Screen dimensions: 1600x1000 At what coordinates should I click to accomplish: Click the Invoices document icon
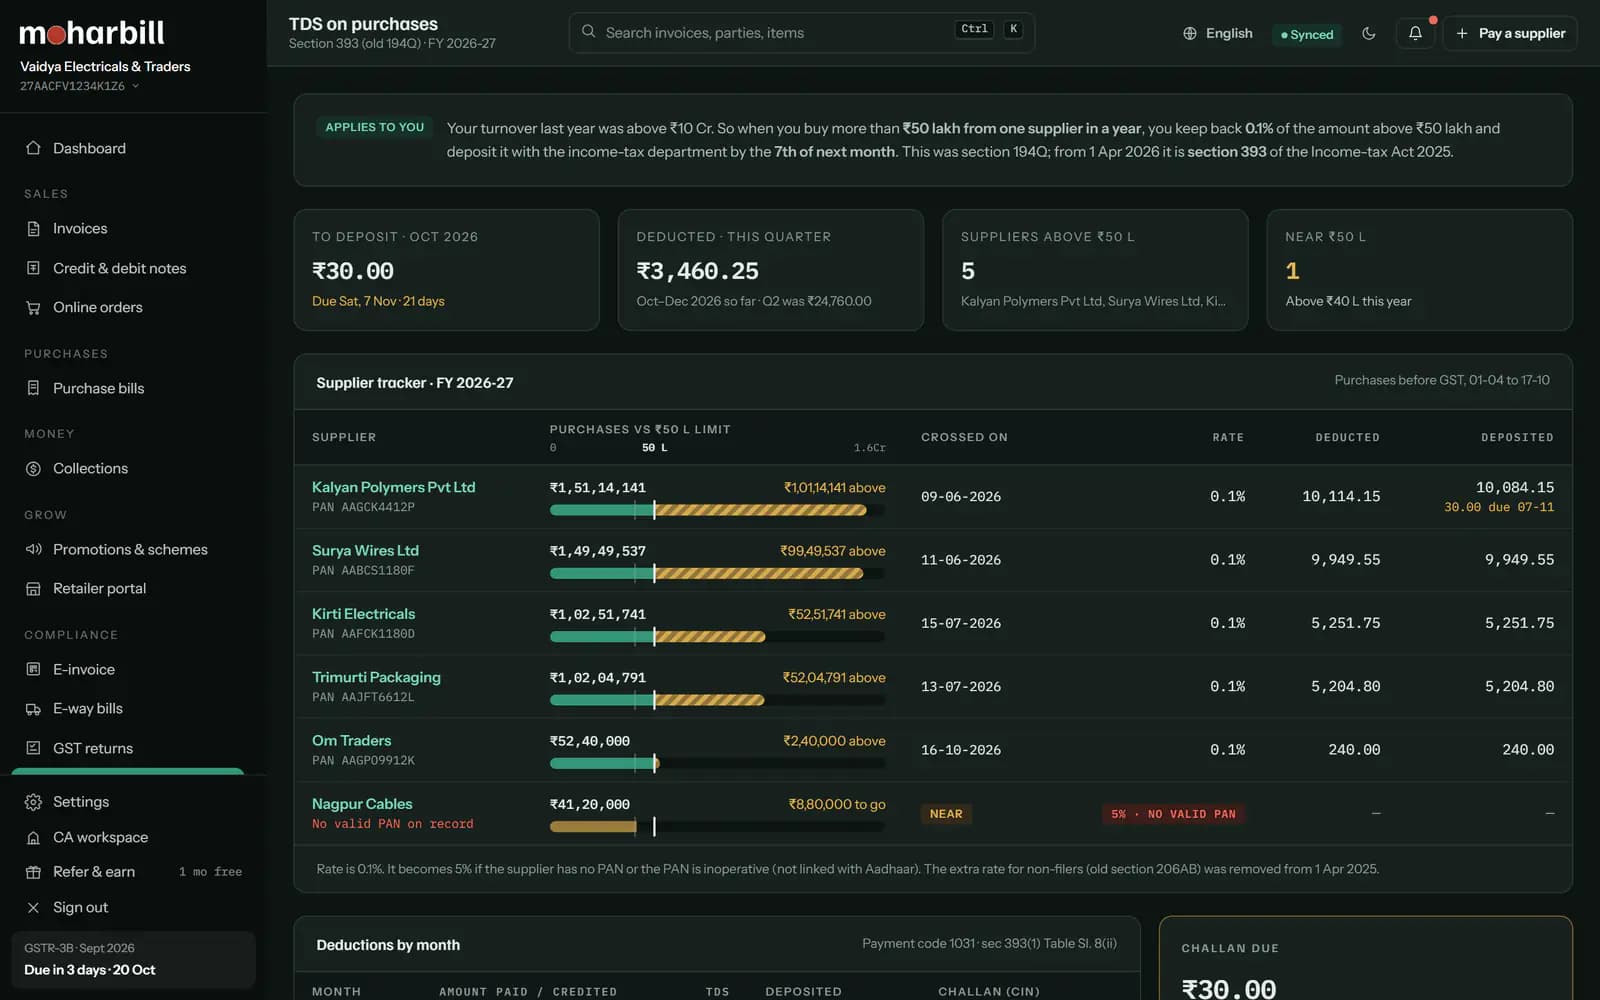pyautogui.click(x=33, y=228)
